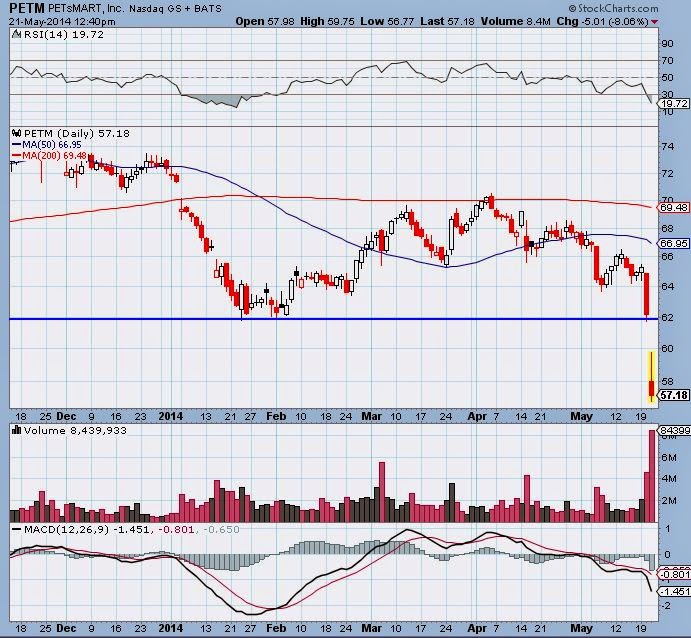This screenshot has height=638, width=691.
Task: Click the MA(50) blue line legend marker
Action: coord(15,145)
